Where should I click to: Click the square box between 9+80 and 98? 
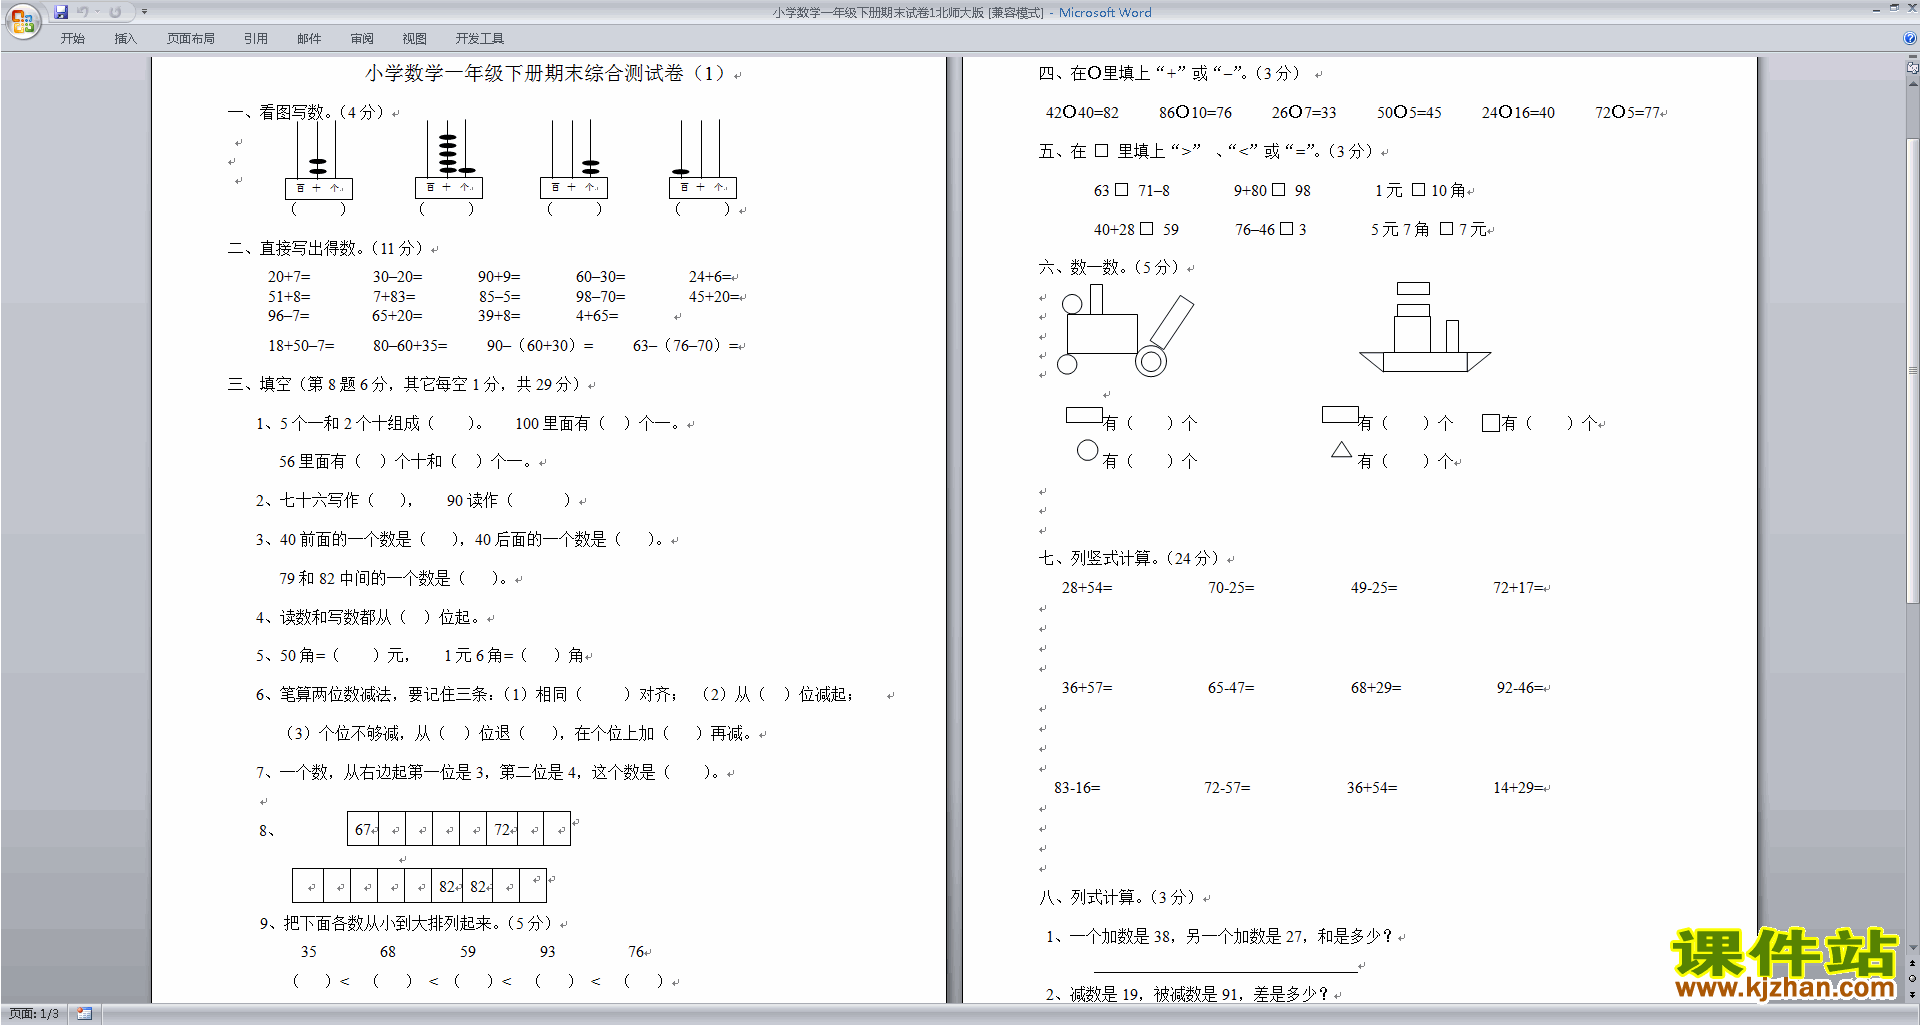click(x=1278, y=189)
